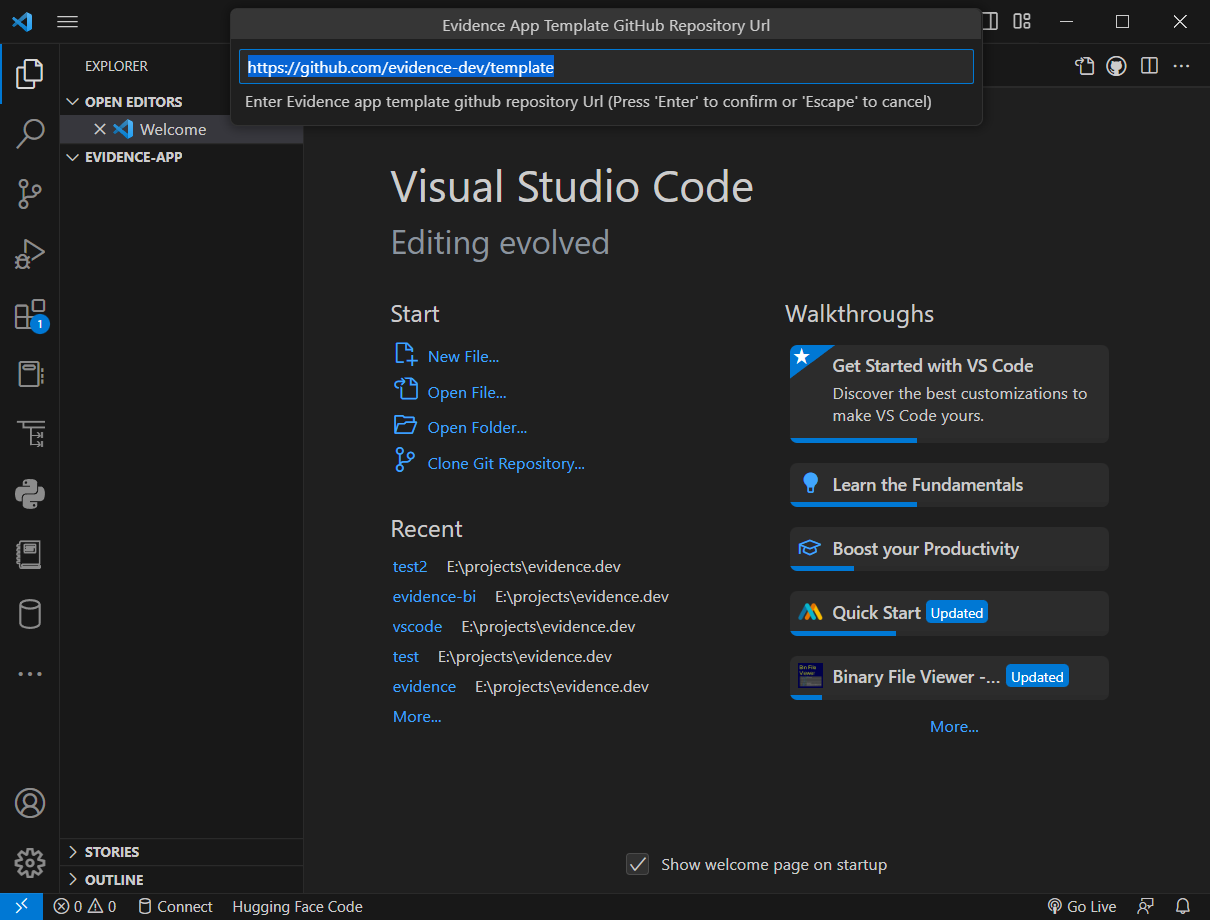Click the GitHub repository Url input field
This screenshot has height=920, width=1210.
605,66
